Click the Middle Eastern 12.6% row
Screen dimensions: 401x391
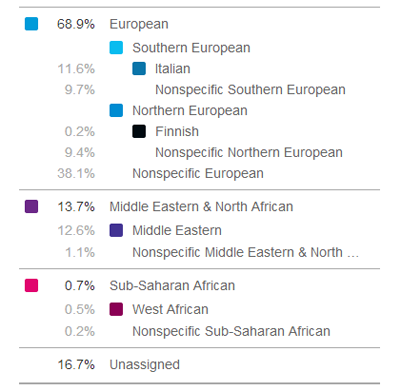pos(199,230)
